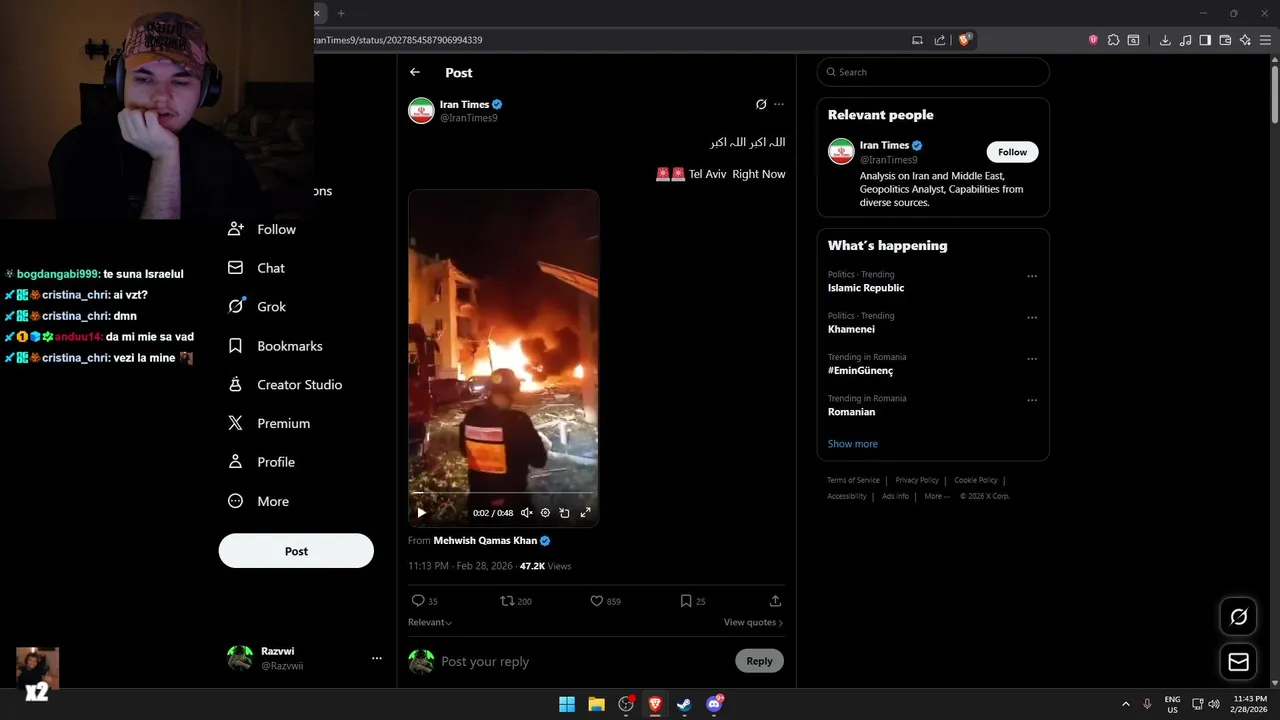Screen dimensions: 1280x720
Task: Open File Explorer from taskbar
Action: click(x=596, y=704)
